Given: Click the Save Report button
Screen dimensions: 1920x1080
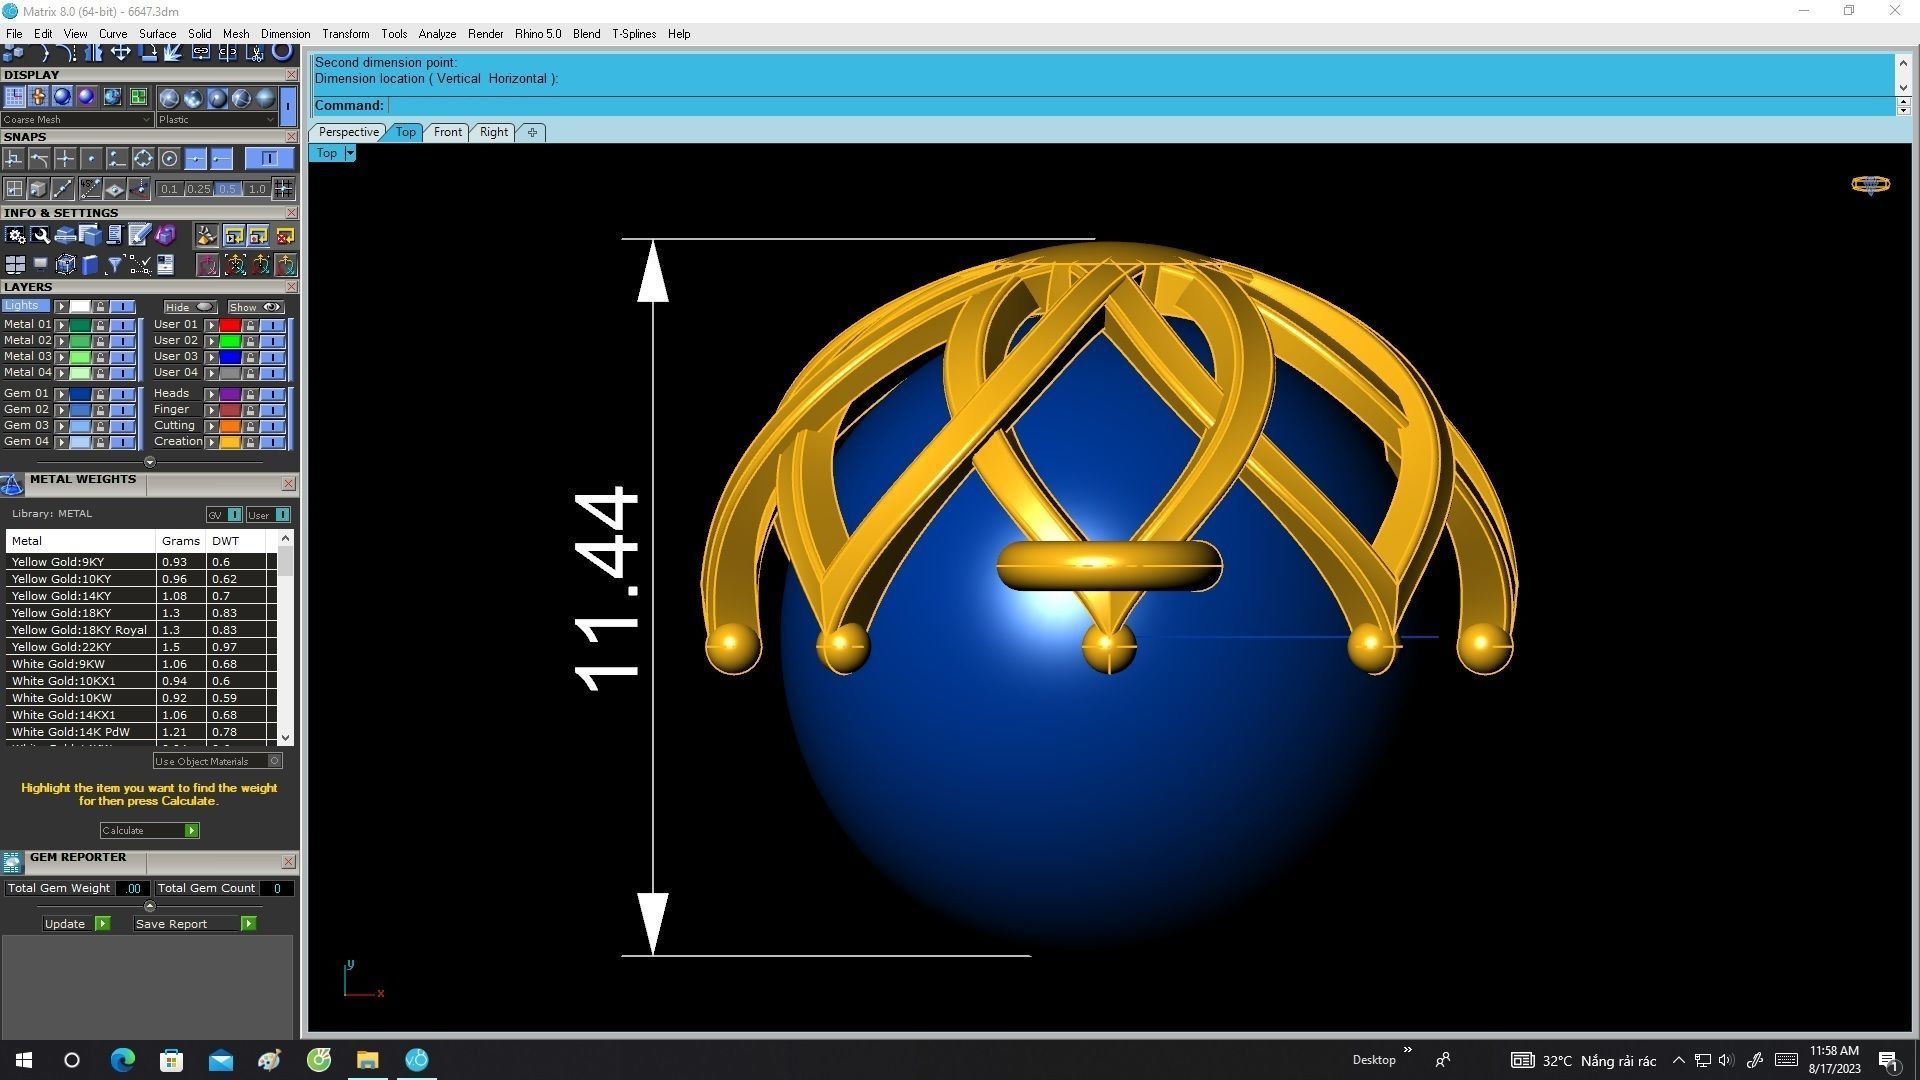Looking at the screenshot, I should point(195,924).
